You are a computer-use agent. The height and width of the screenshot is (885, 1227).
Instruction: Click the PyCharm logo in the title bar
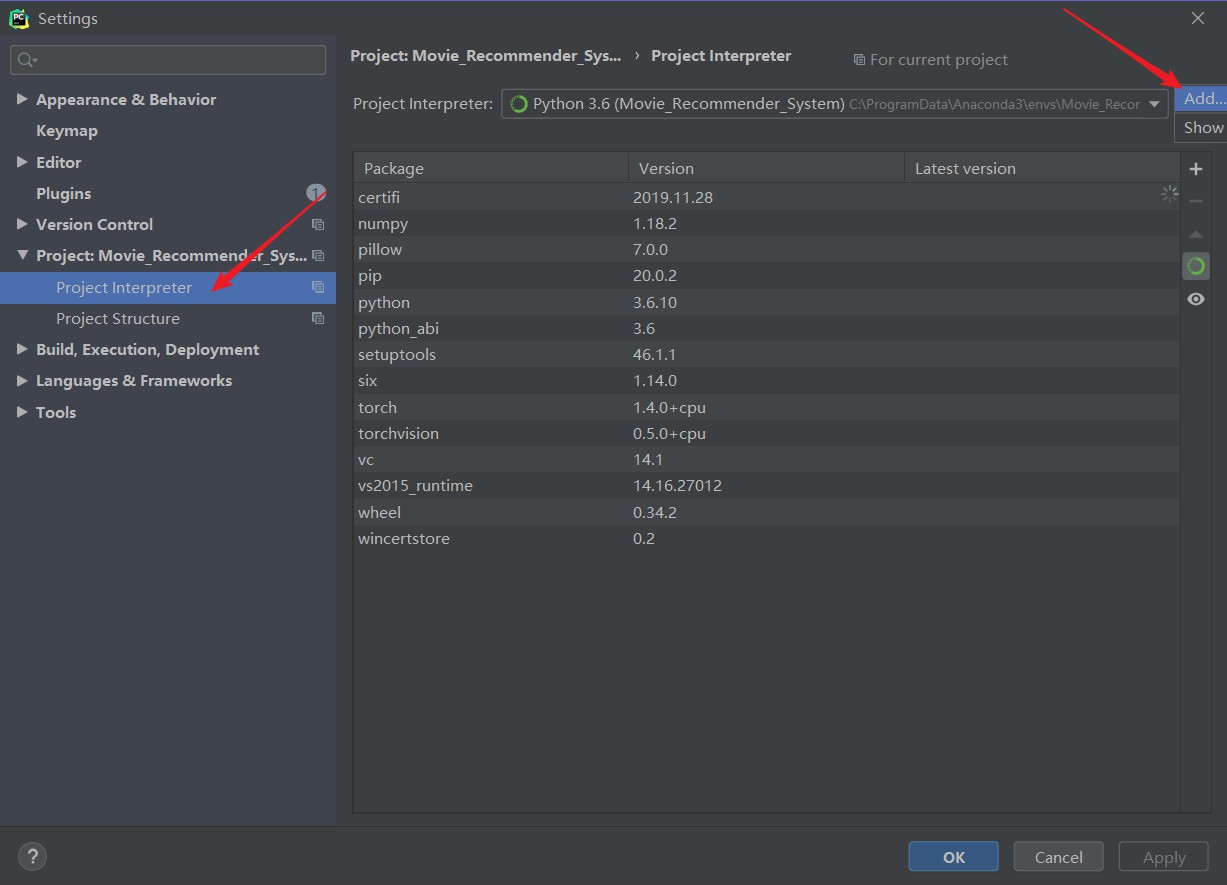19,18
